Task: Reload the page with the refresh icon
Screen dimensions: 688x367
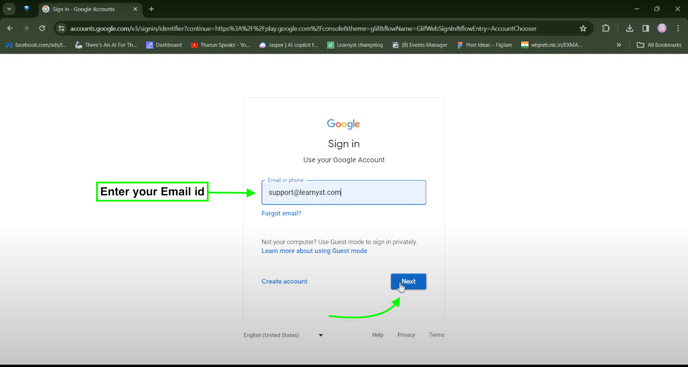Action: coord(42,28)
